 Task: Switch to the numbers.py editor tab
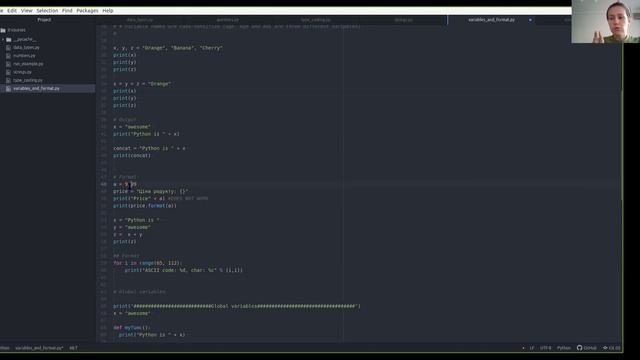point(228,20)
